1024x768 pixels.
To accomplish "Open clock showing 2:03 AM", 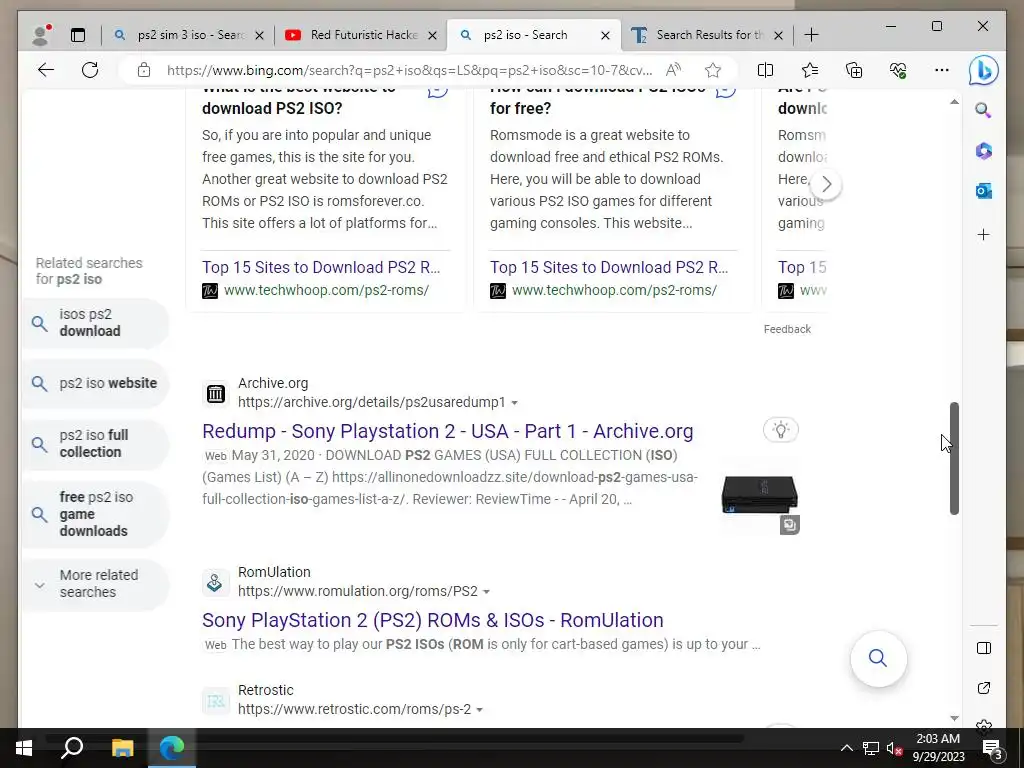I will [938, 748].
